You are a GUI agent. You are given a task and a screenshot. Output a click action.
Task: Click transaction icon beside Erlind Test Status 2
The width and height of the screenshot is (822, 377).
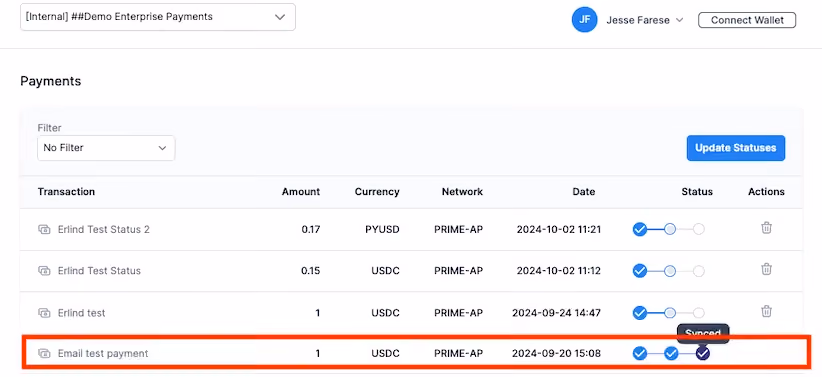[x=44, y=230]
